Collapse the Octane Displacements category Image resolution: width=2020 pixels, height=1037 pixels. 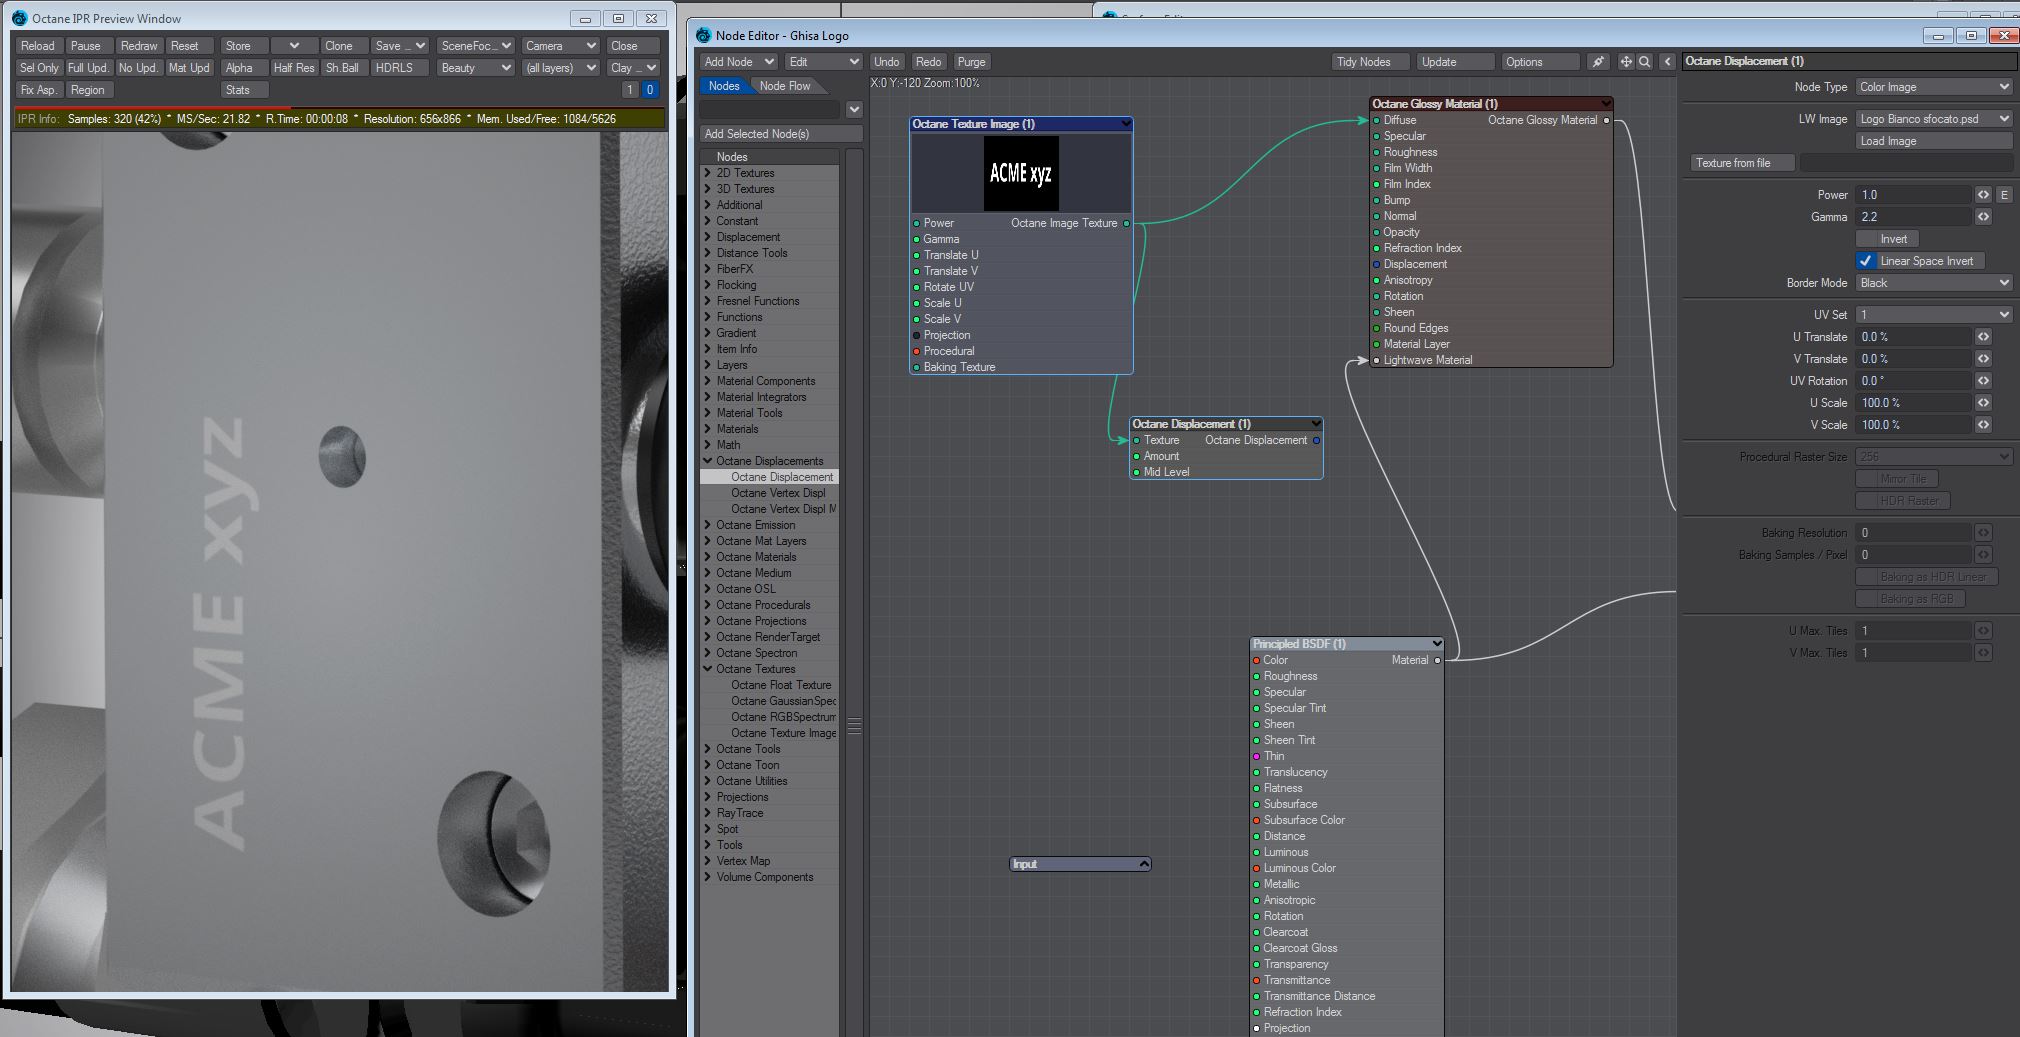click(708, 461)
